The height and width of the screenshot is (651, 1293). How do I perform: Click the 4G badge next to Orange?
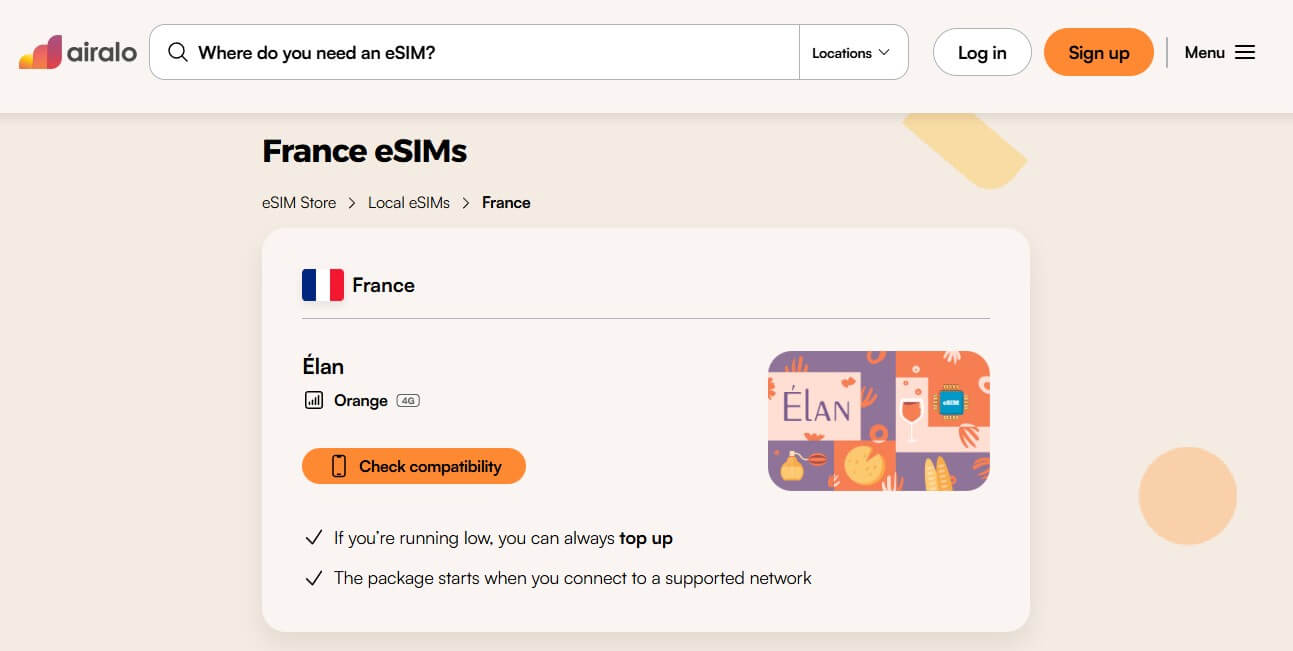(x=408, y=401)
